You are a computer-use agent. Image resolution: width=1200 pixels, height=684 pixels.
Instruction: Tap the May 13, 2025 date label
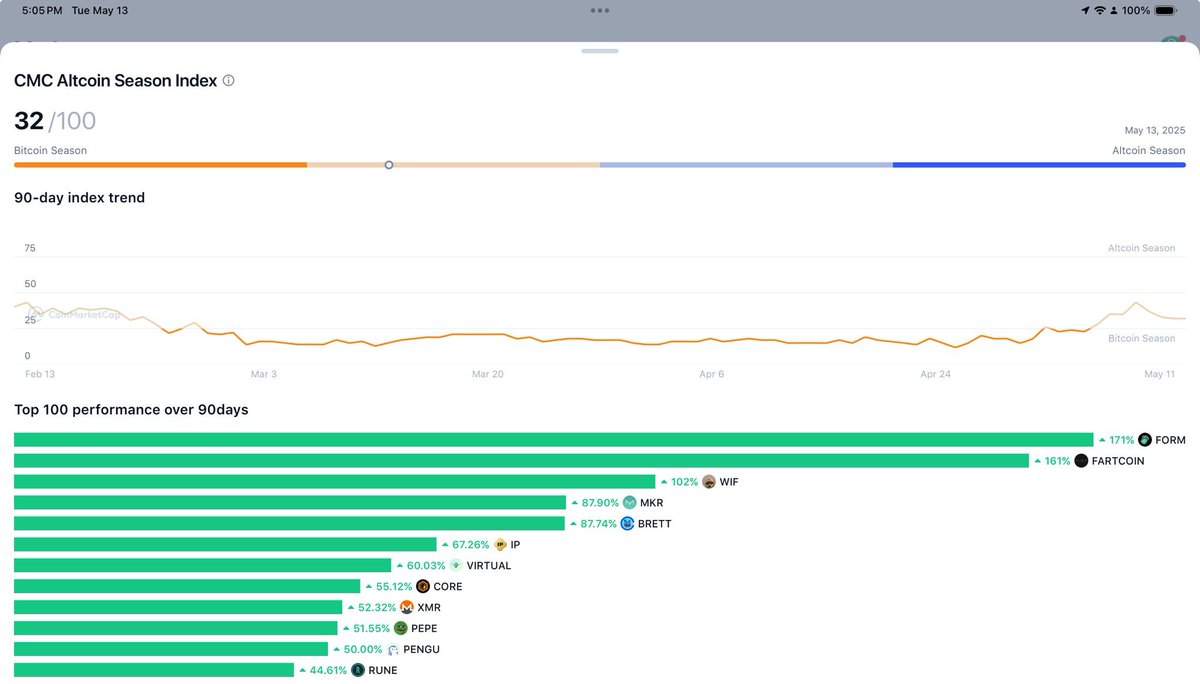point(1155,131)
